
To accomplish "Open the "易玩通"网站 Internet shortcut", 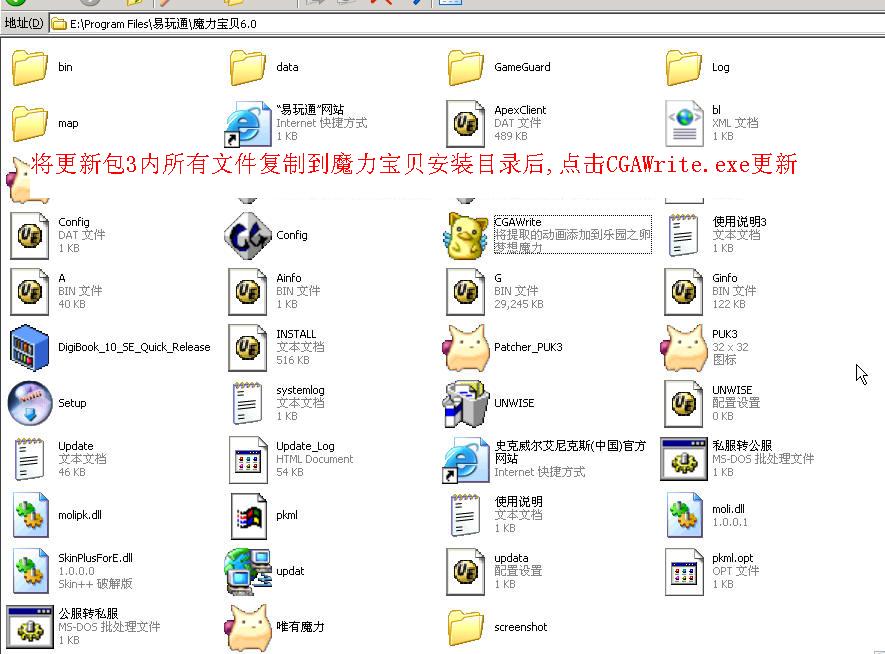I will click(247, 123).
